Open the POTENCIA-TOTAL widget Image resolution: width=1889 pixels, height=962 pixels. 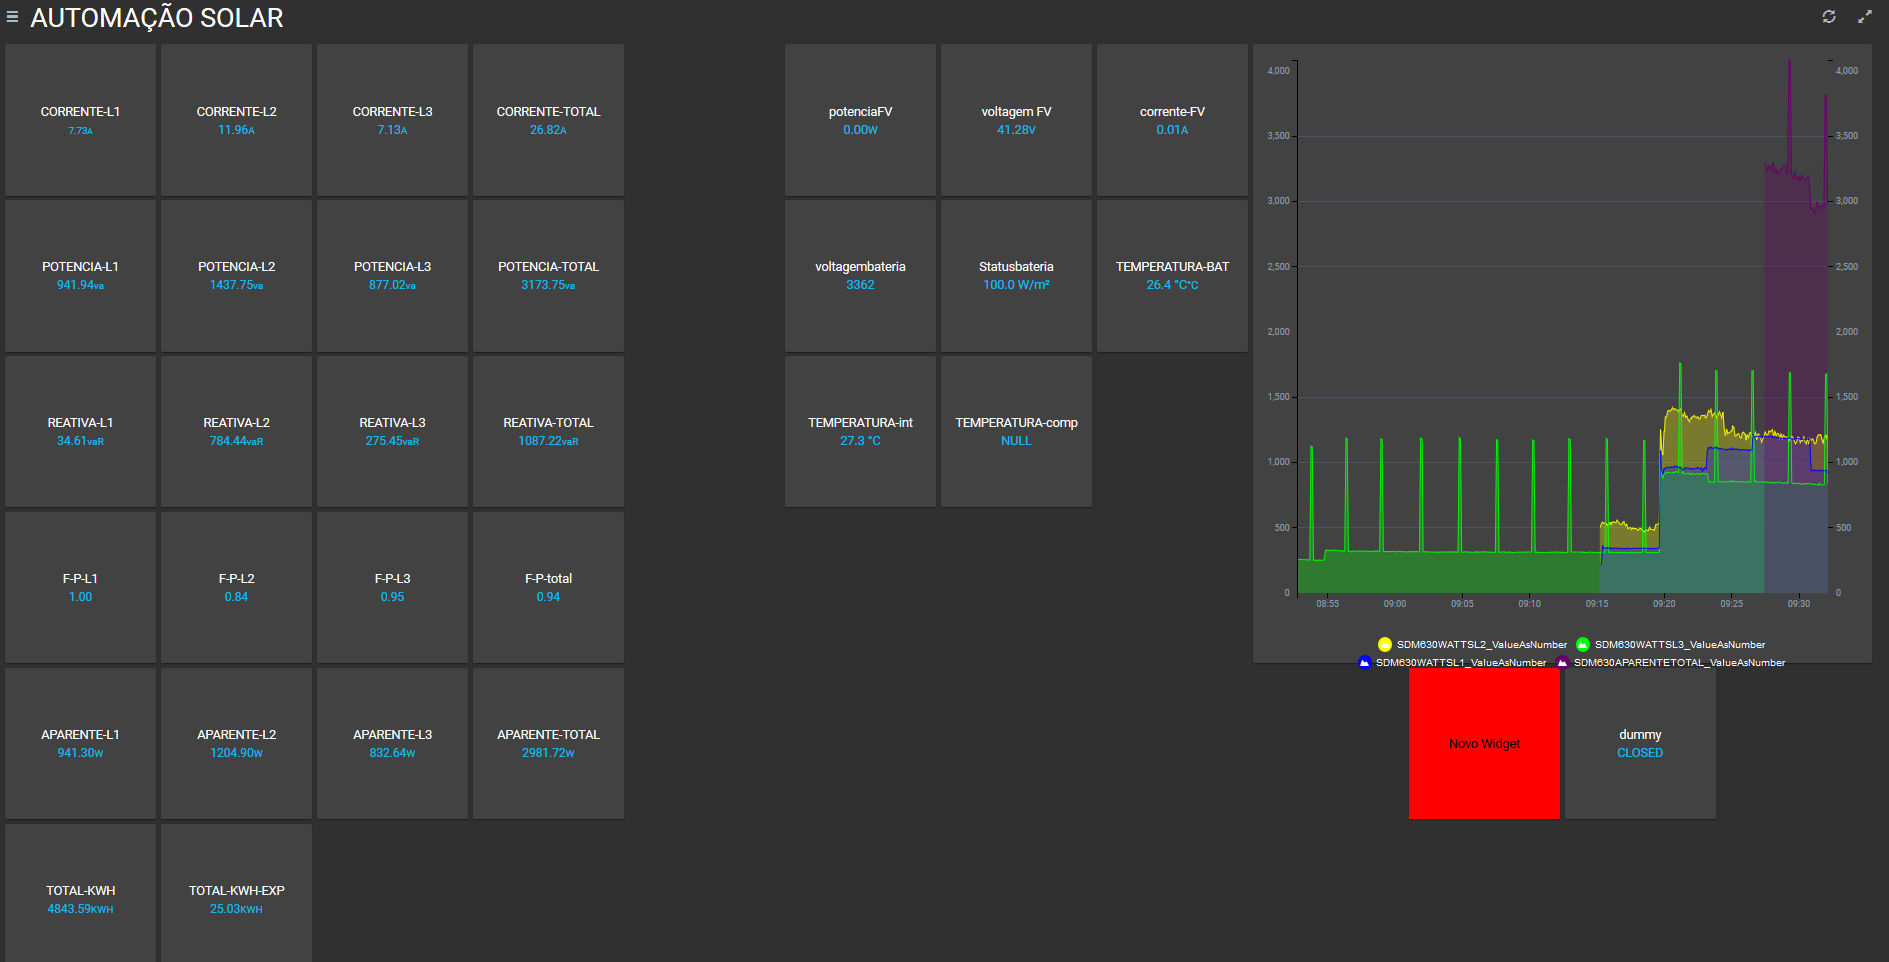click(548, 275)
